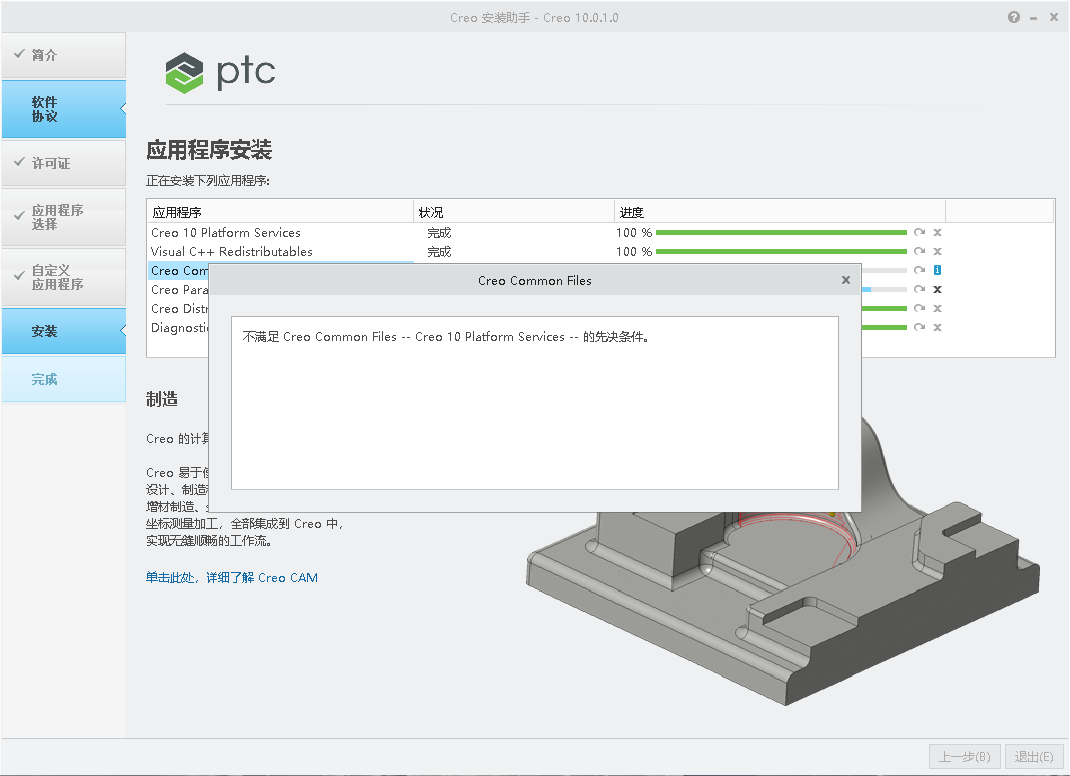Open the 自定义应用程序 step
This screenshot has width=1070, height=776.
[x=63, y=277]
